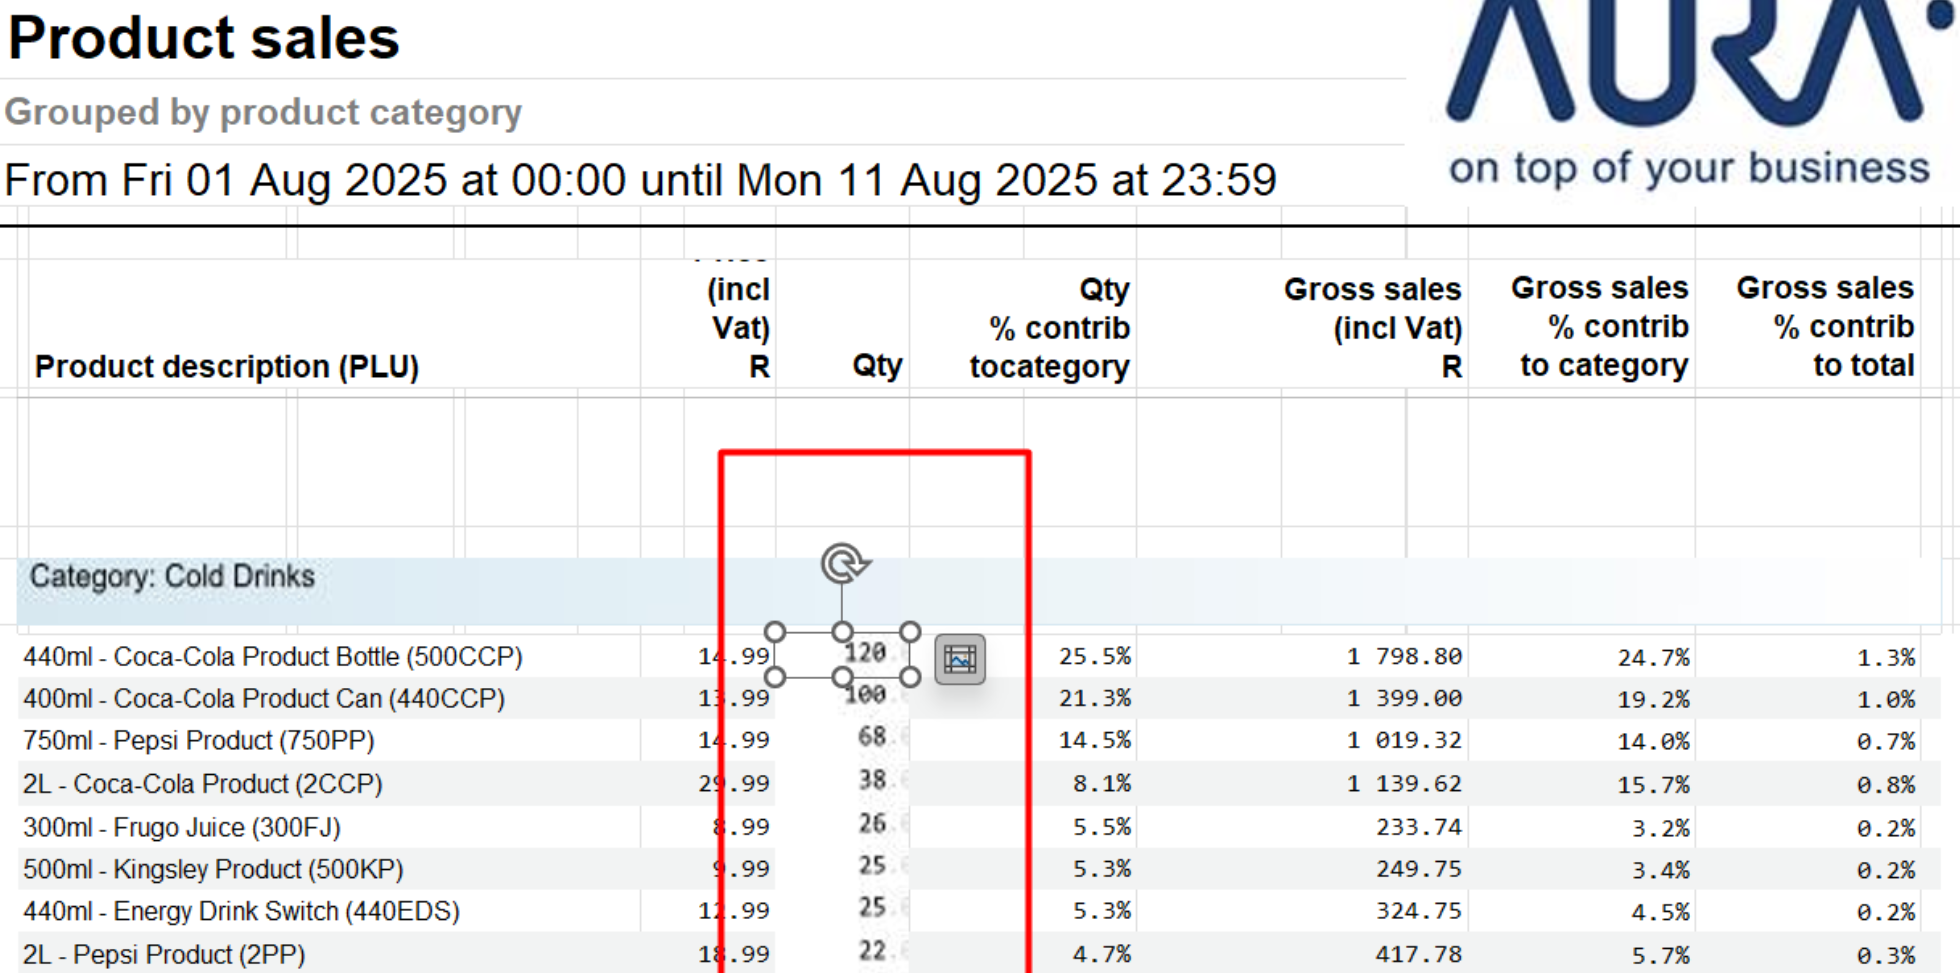Click the AURA logo image

[x=1692, y=95]
